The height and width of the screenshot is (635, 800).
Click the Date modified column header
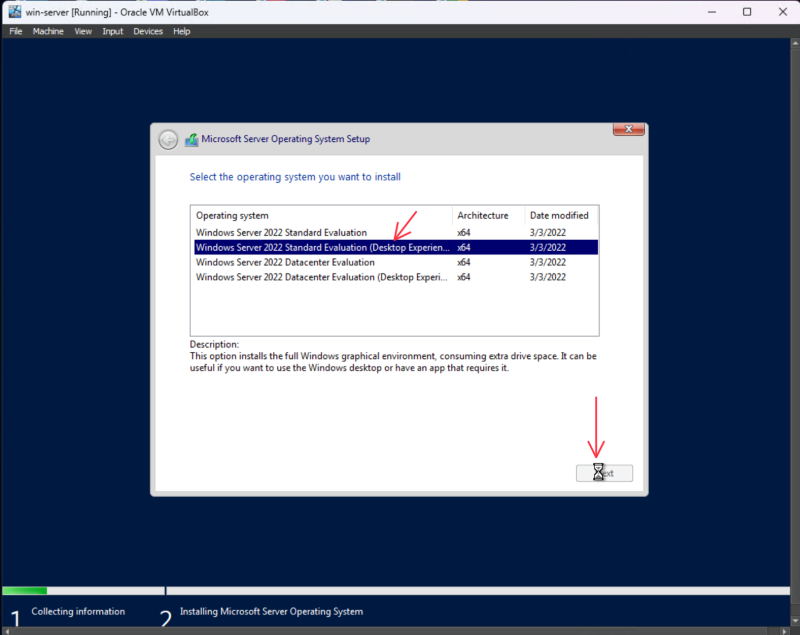pos(559,215)
